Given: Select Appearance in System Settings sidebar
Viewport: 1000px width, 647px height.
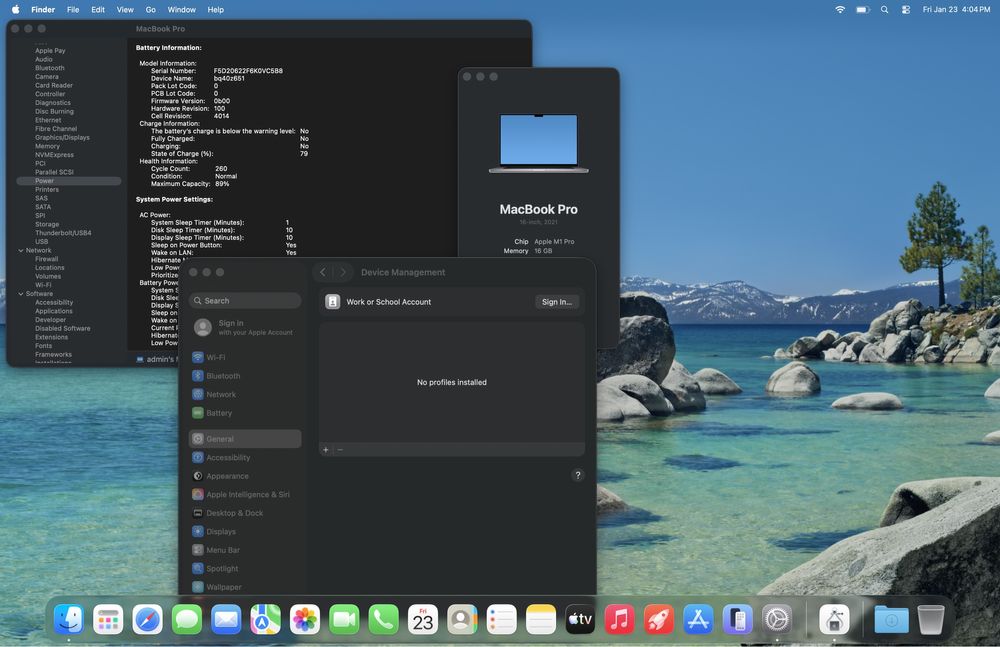Looking at the screenshot, I should click(246, 476).
